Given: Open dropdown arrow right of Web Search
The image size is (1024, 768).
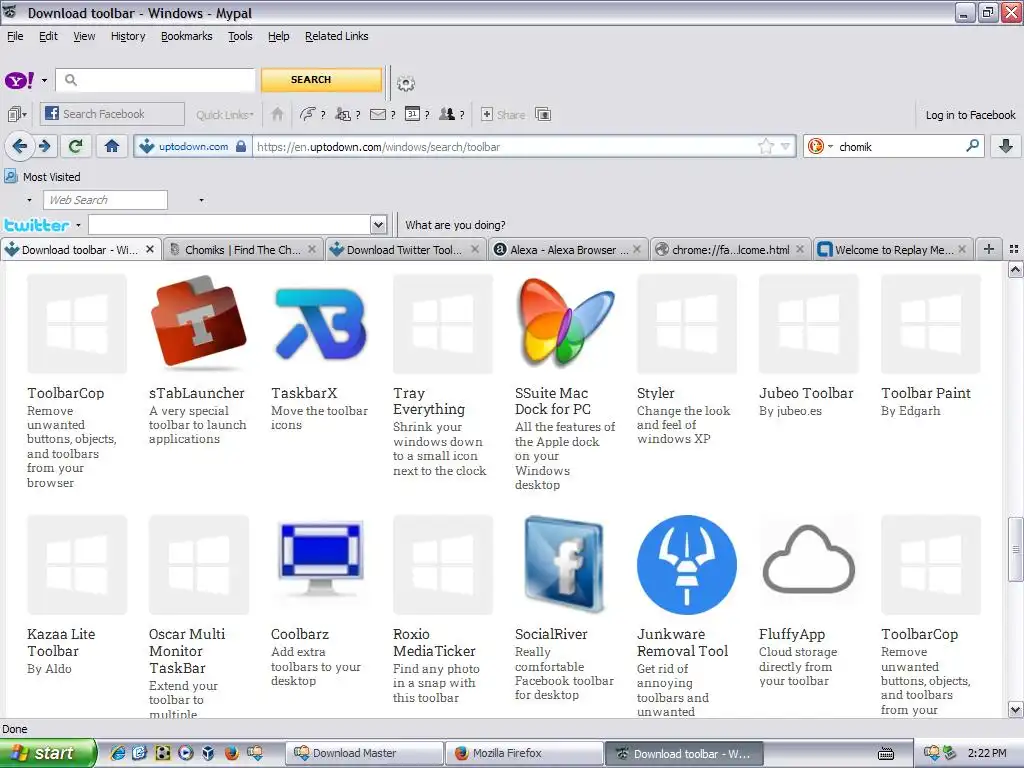Looking at the screenshot, I should 201,200.
